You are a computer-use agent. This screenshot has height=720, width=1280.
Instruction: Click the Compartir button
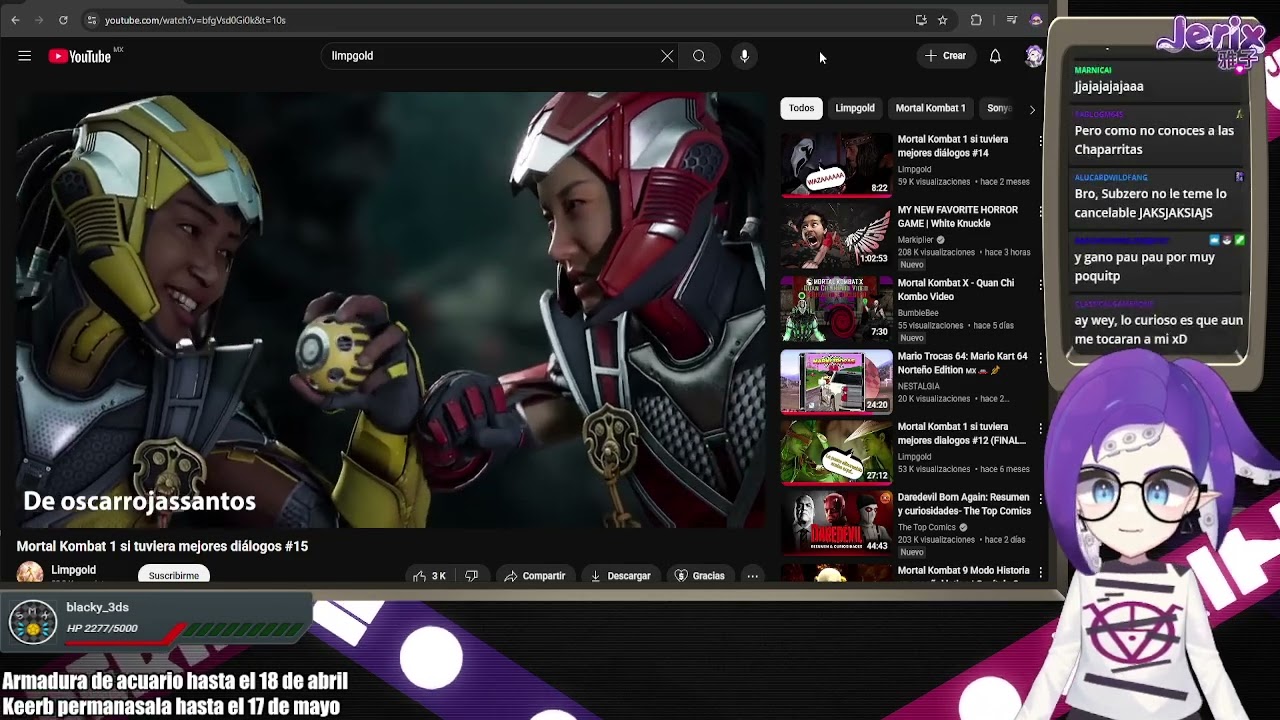tap(535, 576)
